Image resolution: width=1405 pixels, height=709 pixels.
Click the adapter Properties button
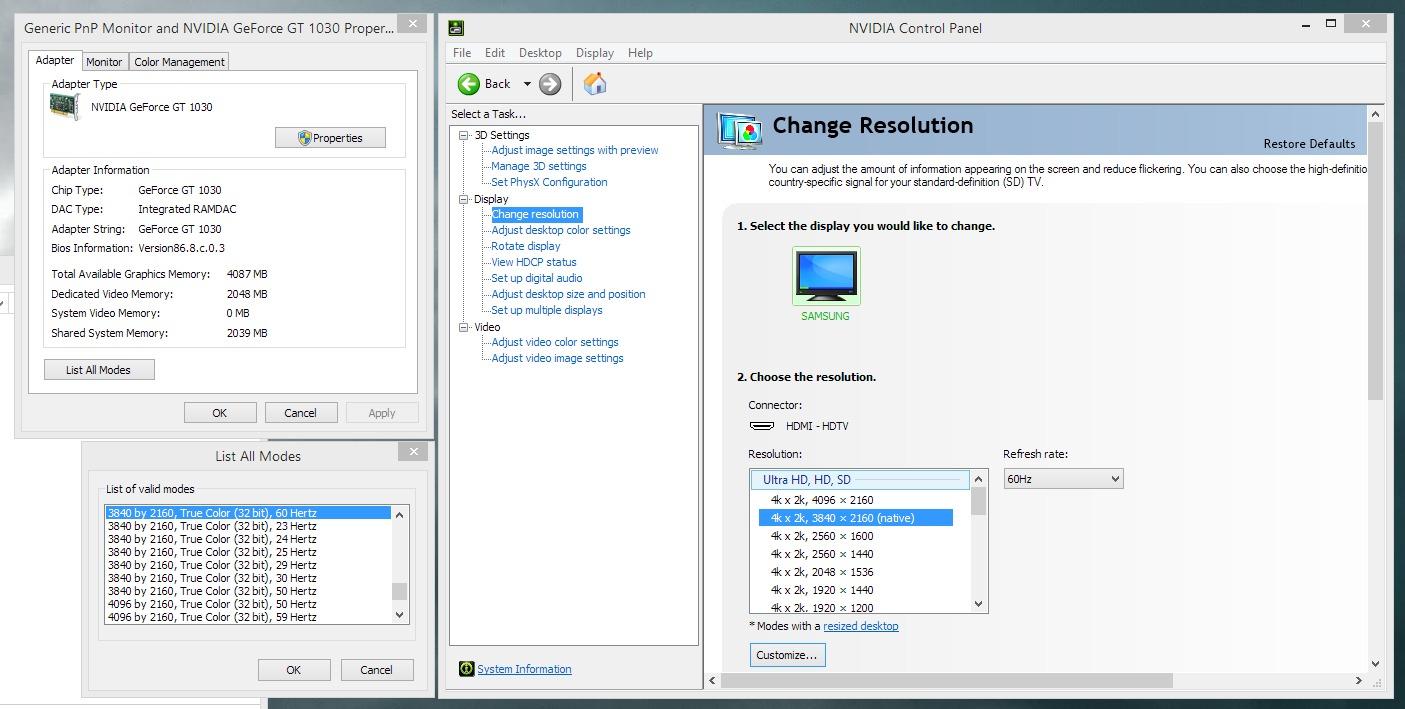[x=330, y=138]
